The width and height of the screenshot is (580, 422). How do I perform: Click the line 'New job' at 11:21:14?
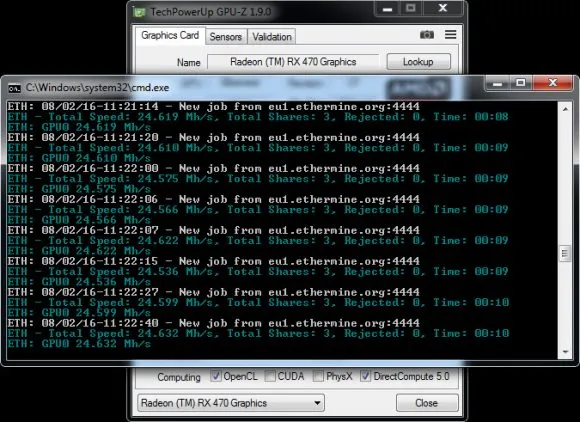pyautogui.click(x=213, y=107)
